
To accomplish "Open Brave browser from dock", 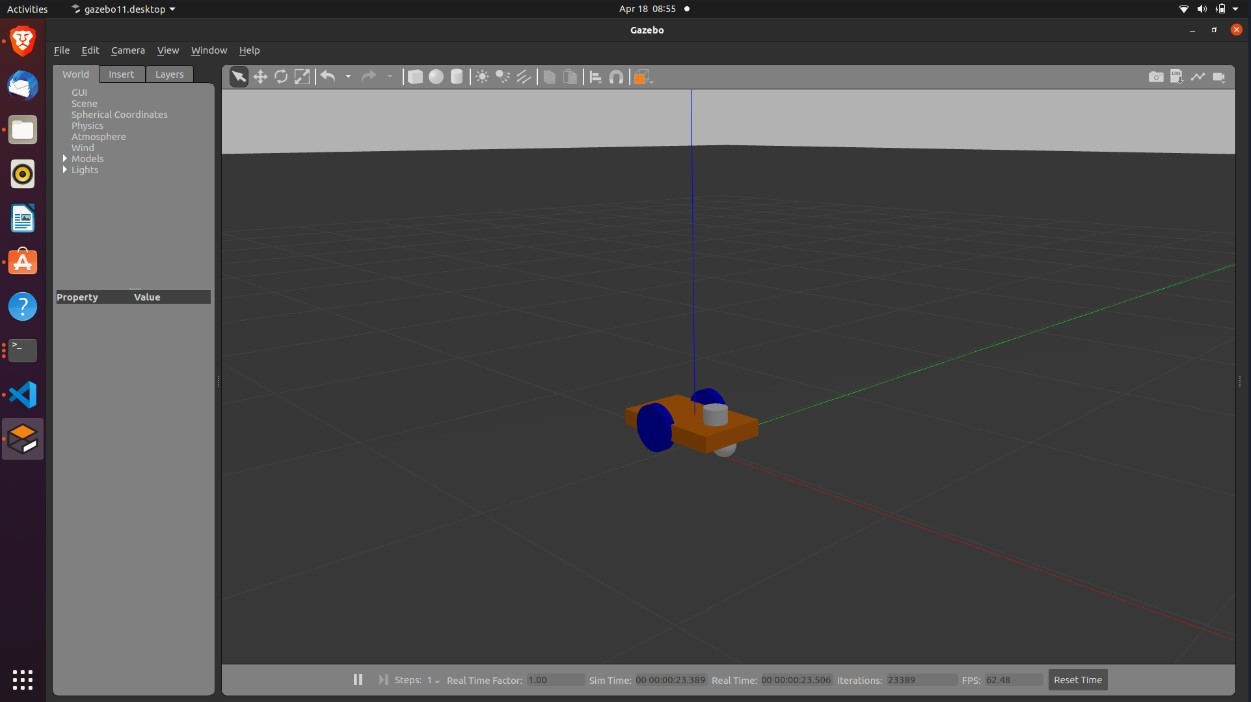I will click(23, 42).
